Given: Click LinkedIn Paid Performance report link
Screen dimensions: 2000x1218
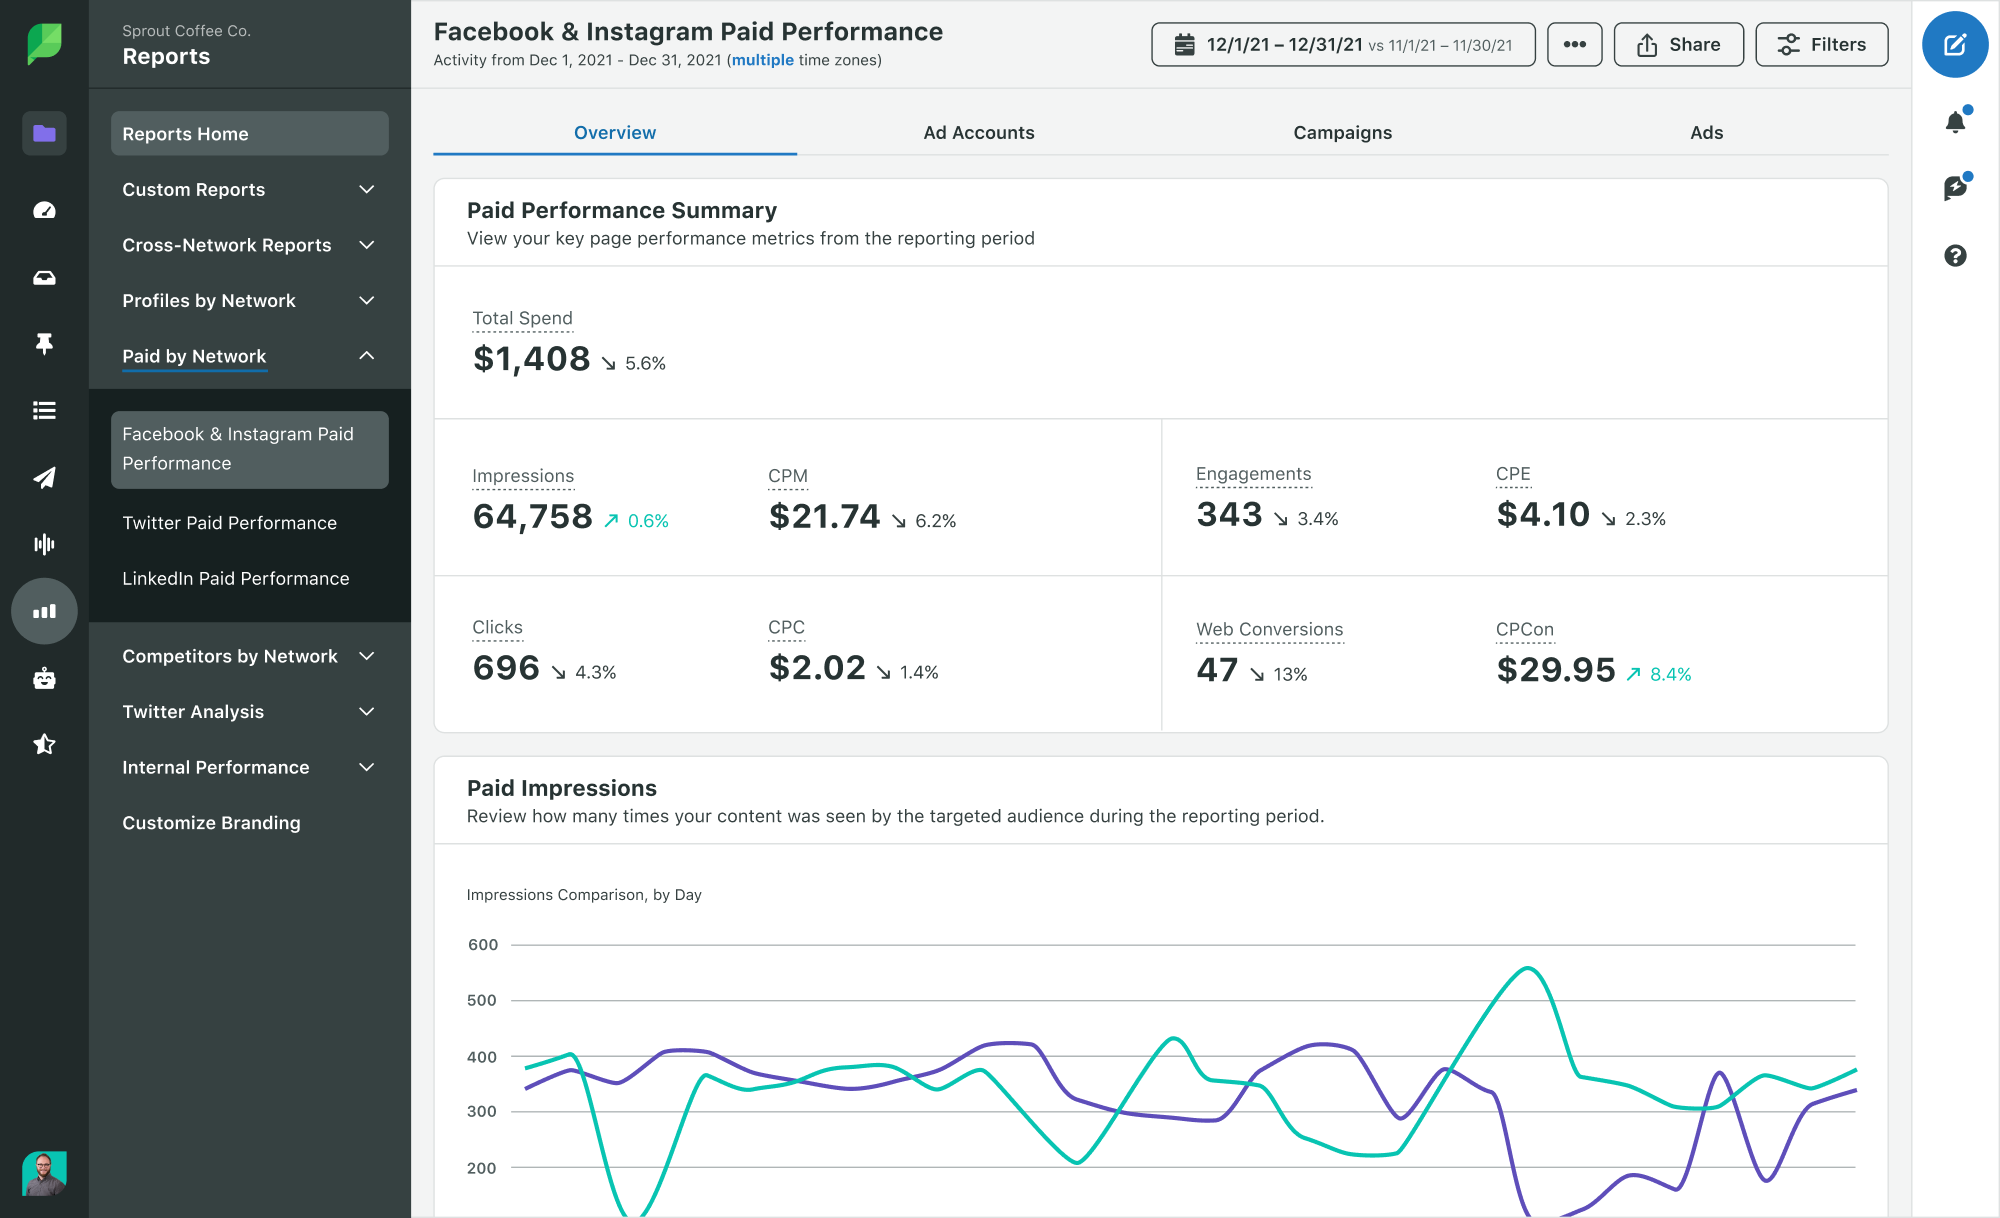Looking at the screenshot, I should [236, 577].
